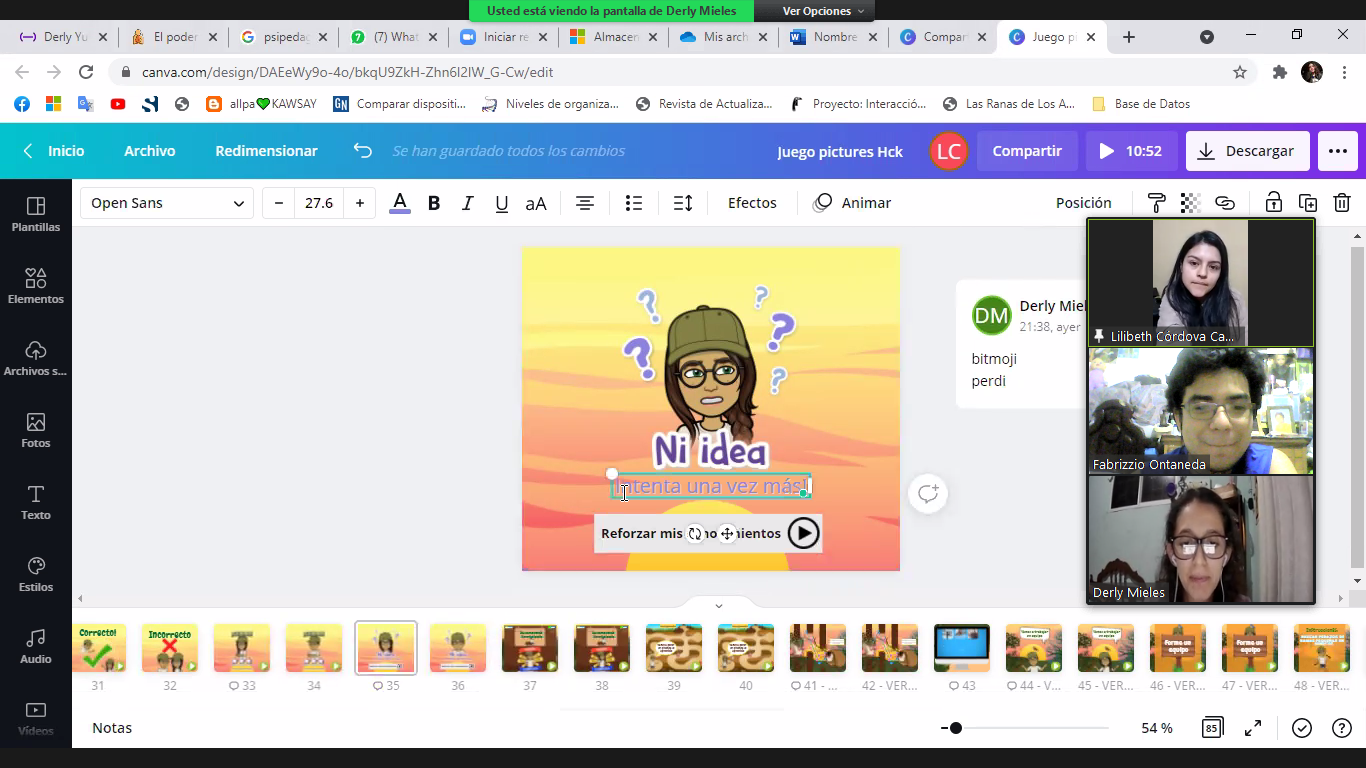The height and width of the screenshot is (768, 1366).
Task: Select page 32 Incorrecto thumbnail
Action: click(170, 648)
